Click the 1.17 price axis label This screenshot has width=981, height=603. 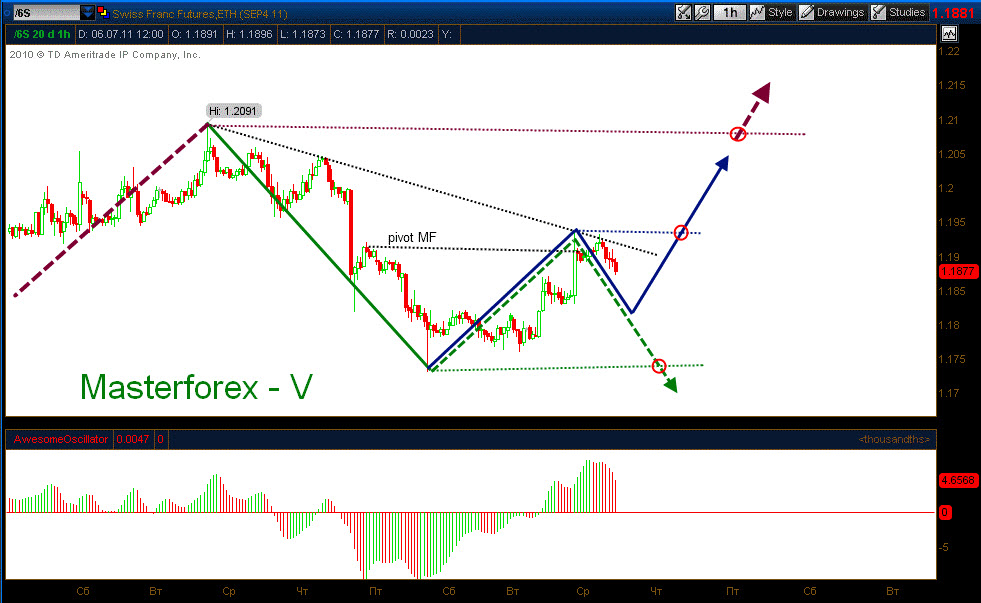tap(948, 393)
